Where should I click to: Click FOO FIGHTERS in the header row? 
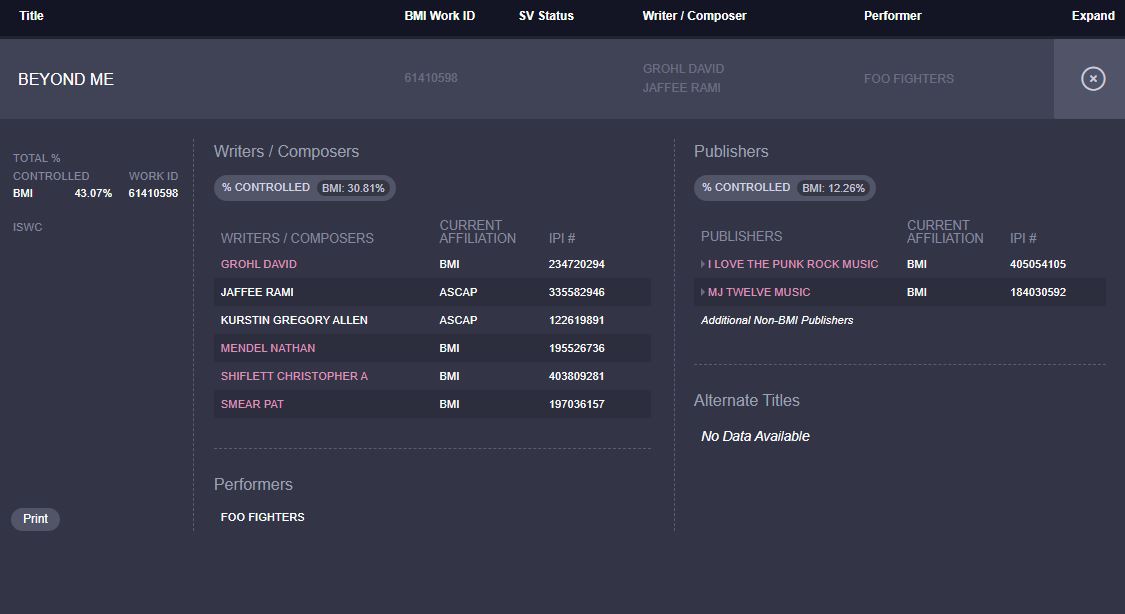[908, 78]
